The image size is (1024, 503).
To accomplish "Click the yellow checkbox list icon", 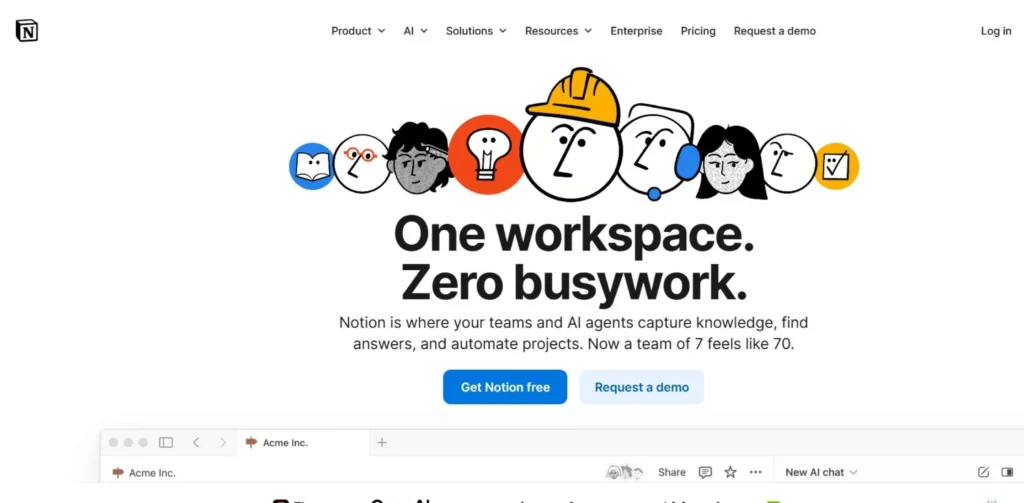I will [x=836, y=166].
